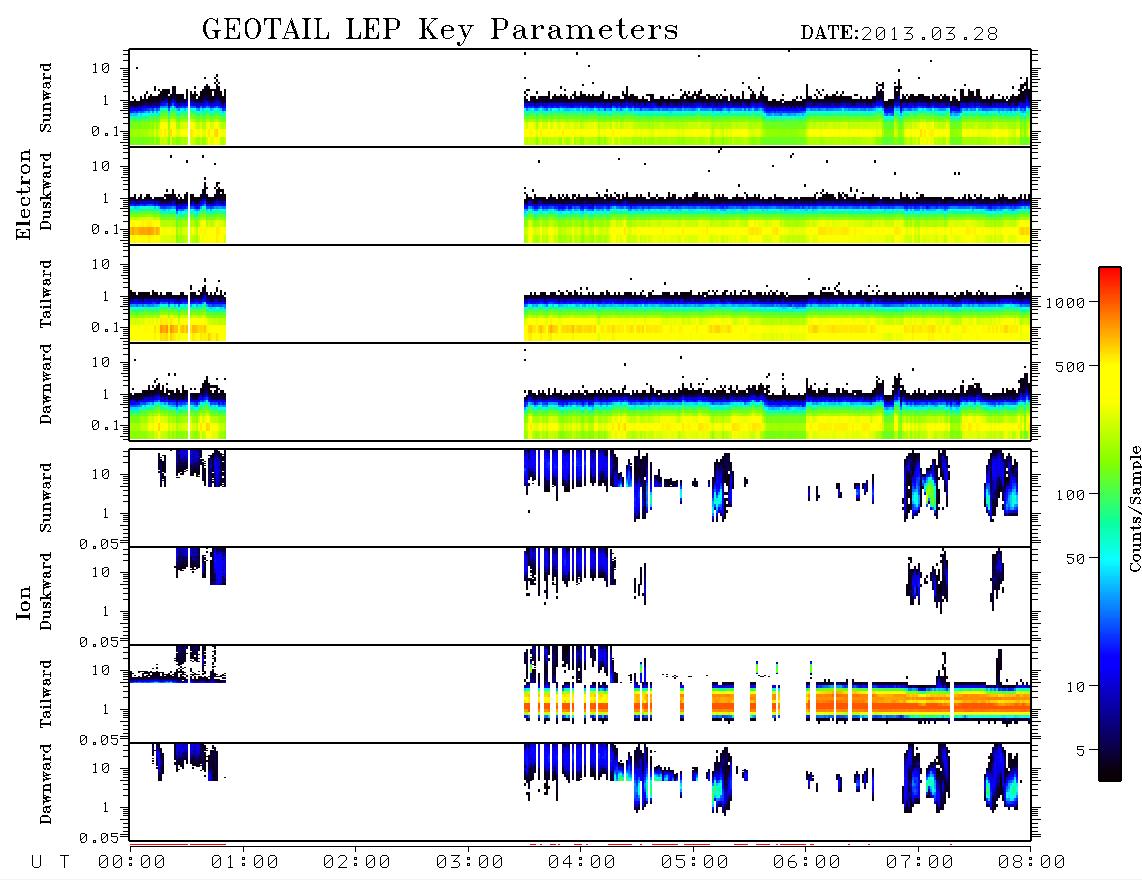Click the '5' color bar tick

point(1080,751)
